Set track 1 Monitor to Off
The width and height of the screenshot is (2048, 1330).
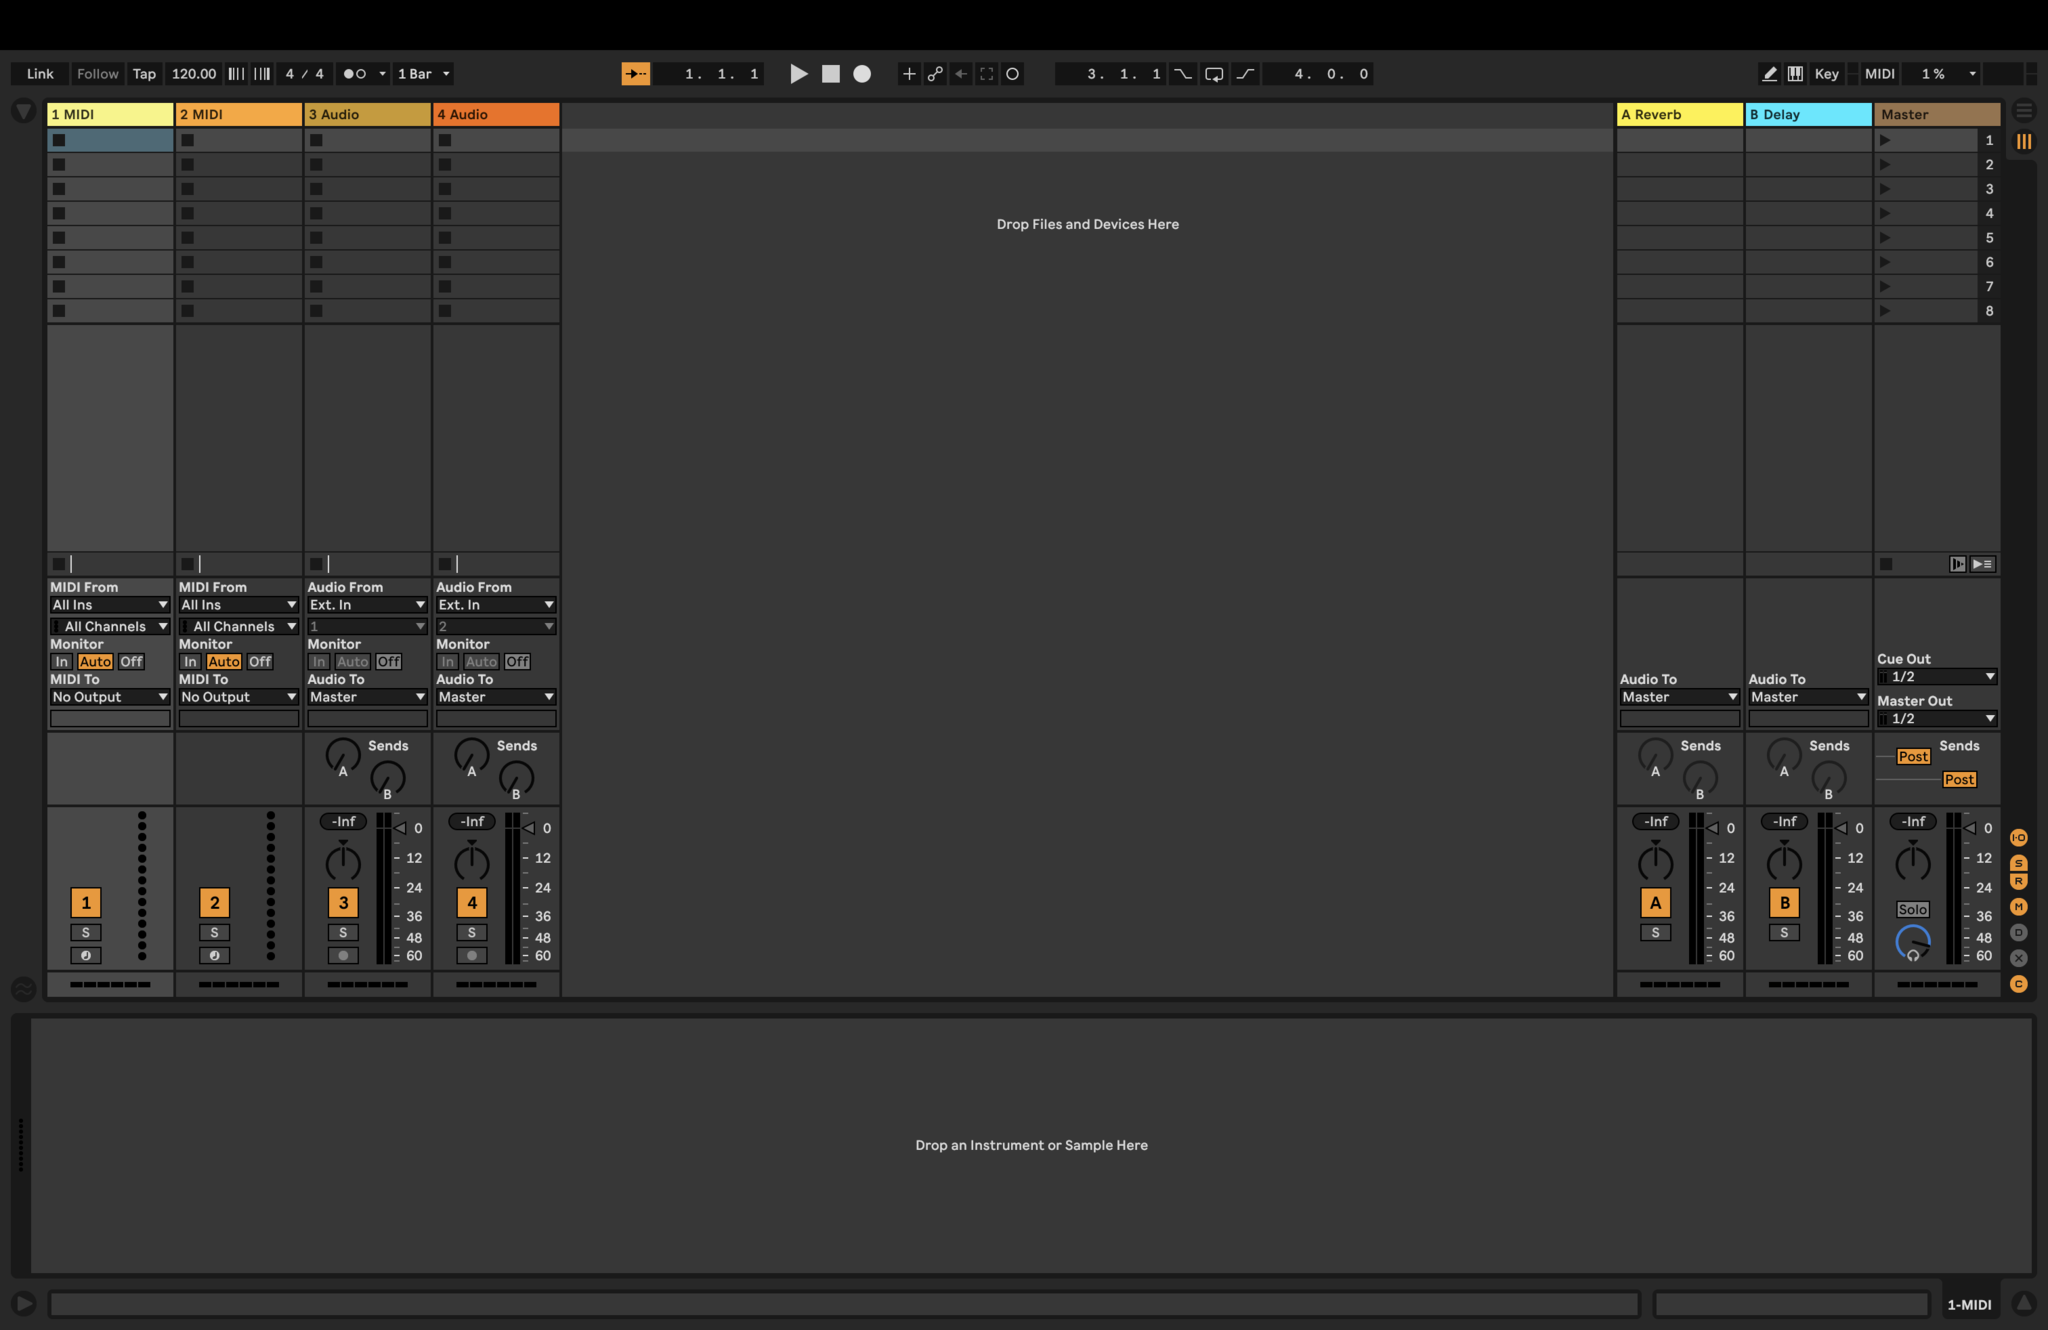pyautogui.click(x=131, y=662)
